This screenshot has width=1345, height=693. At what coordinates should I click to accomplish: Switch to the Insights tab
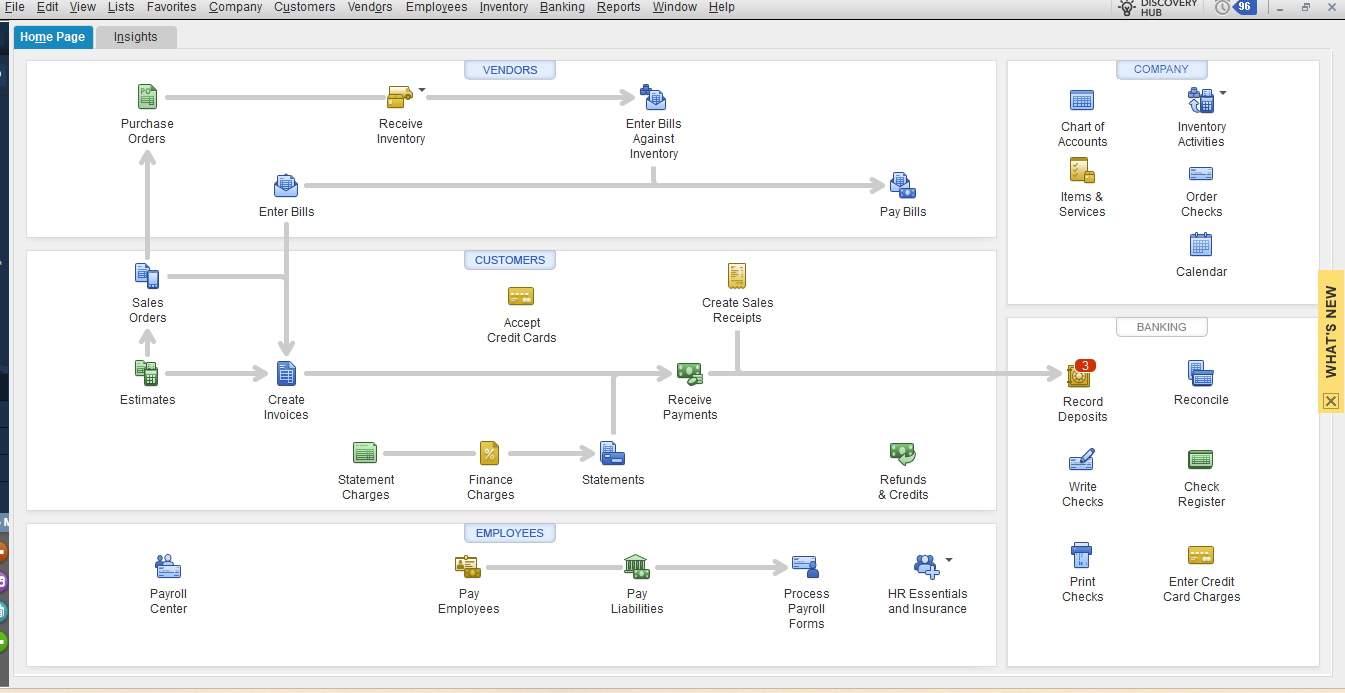click(x=136, y=37)
